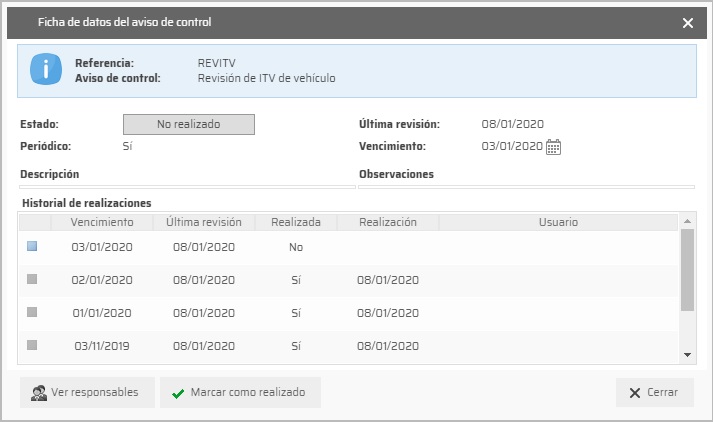Click the X icon on the Cerrar button
713x422 pixels.
point(635,393)
